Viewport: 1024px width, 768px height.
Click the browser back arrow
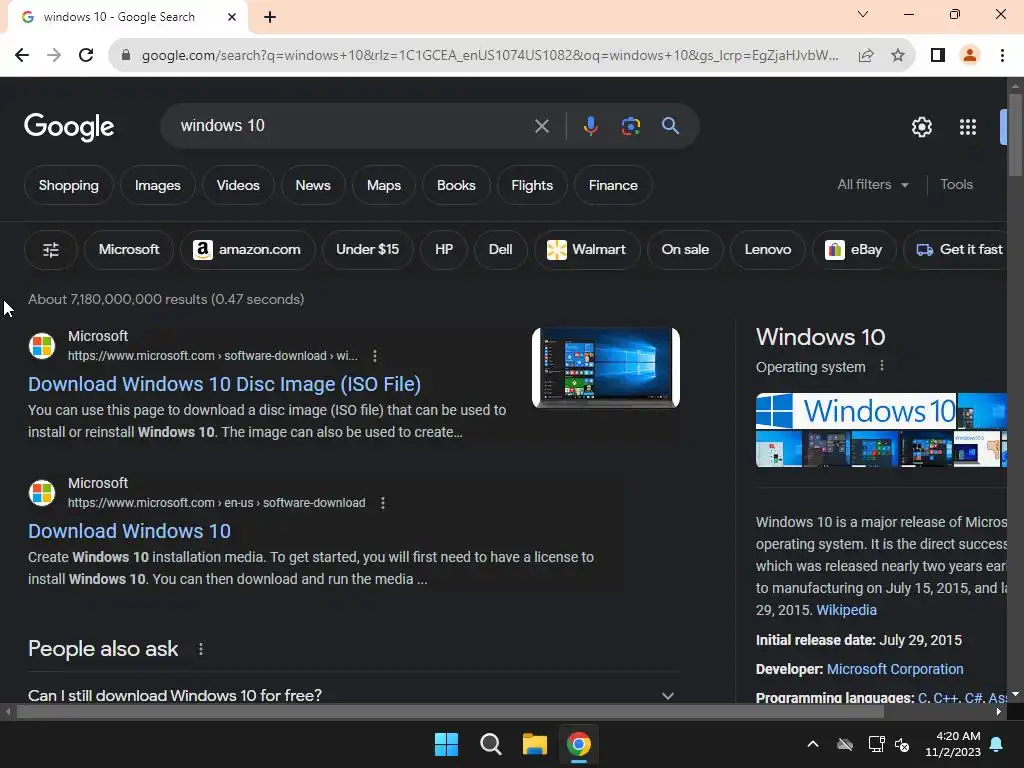tap(22, 55)
